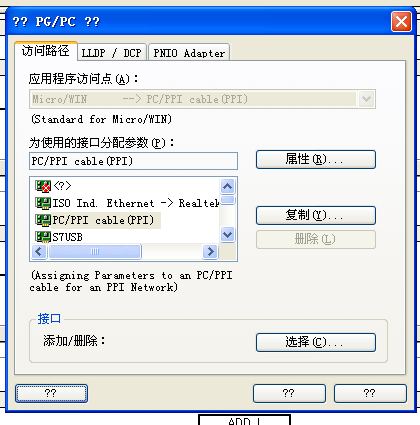Click the unknown <?> interface icon
This screenshot has width=420, height=425.
(43, 186)
